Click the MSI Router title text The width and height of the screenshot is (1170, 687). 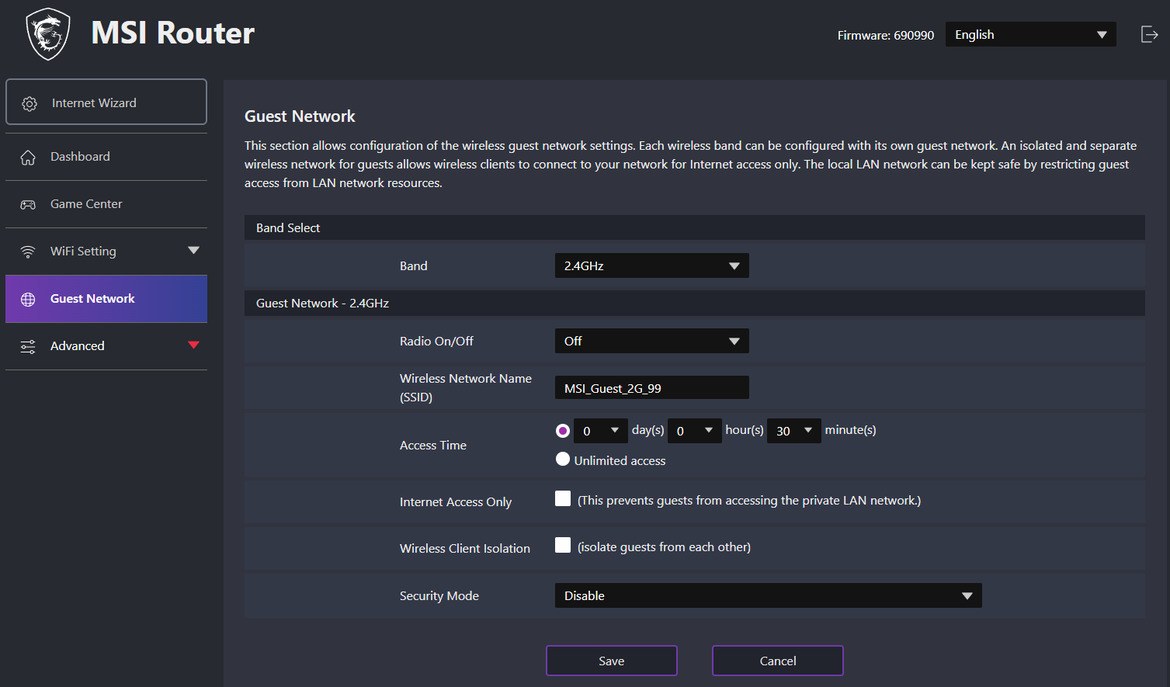(x=173, y=33)
